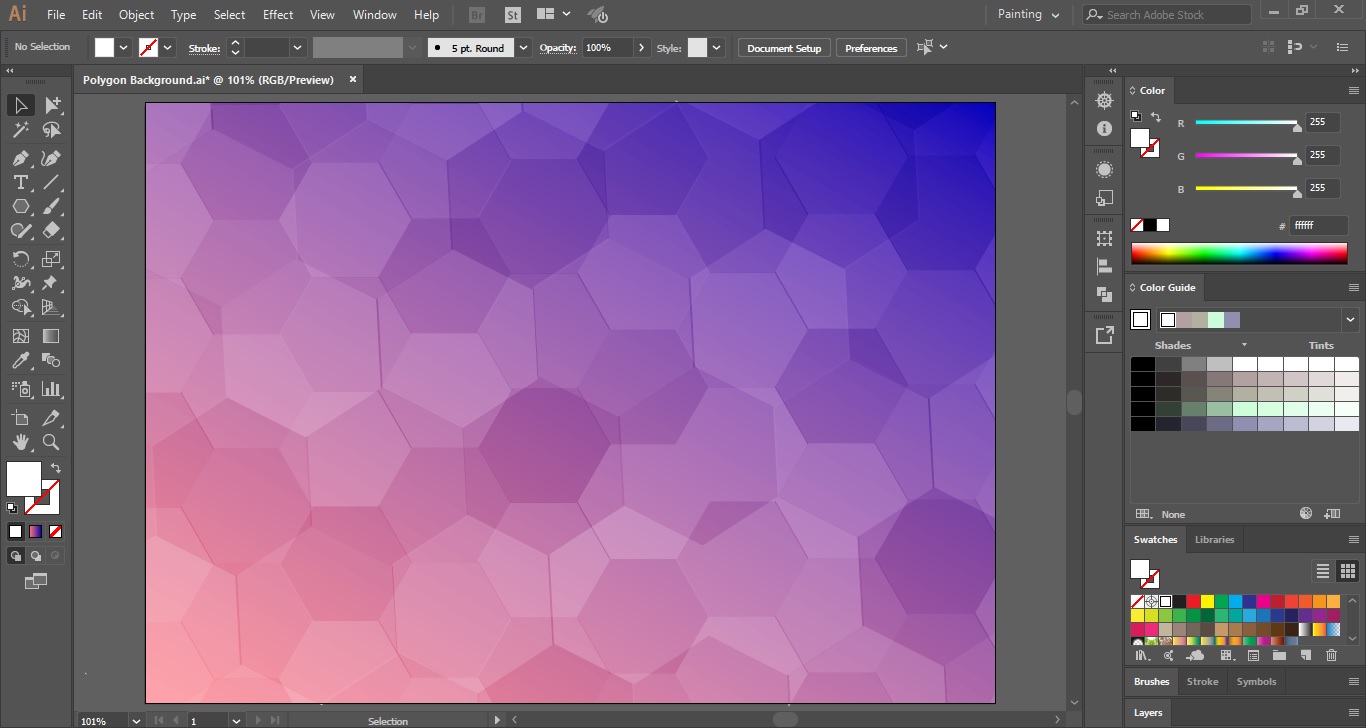Open the Effect menu
Viewport: 1366px width, 728px height.
277,14
